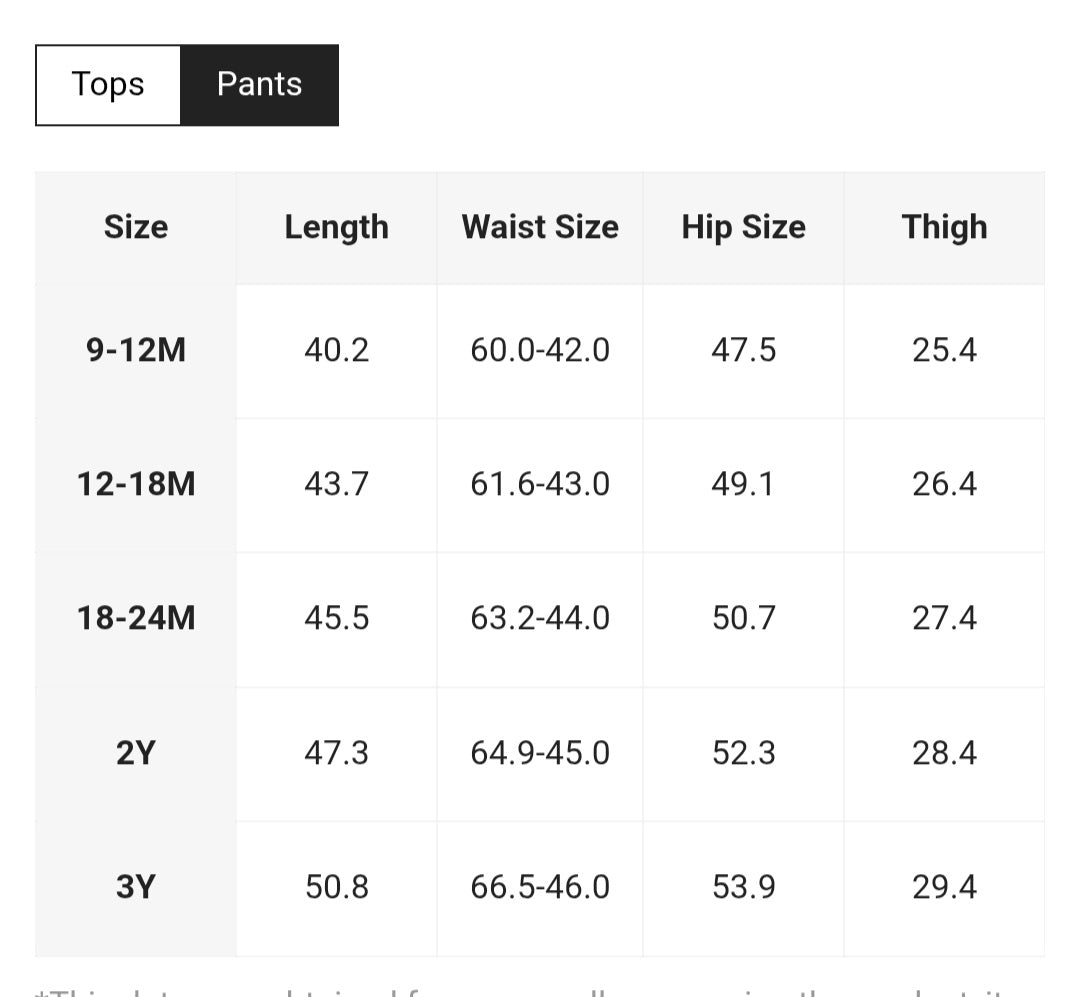Viewport: 1080px width, 997px height.
Task: Click the Hip Size column header
Action: [743, 227]
